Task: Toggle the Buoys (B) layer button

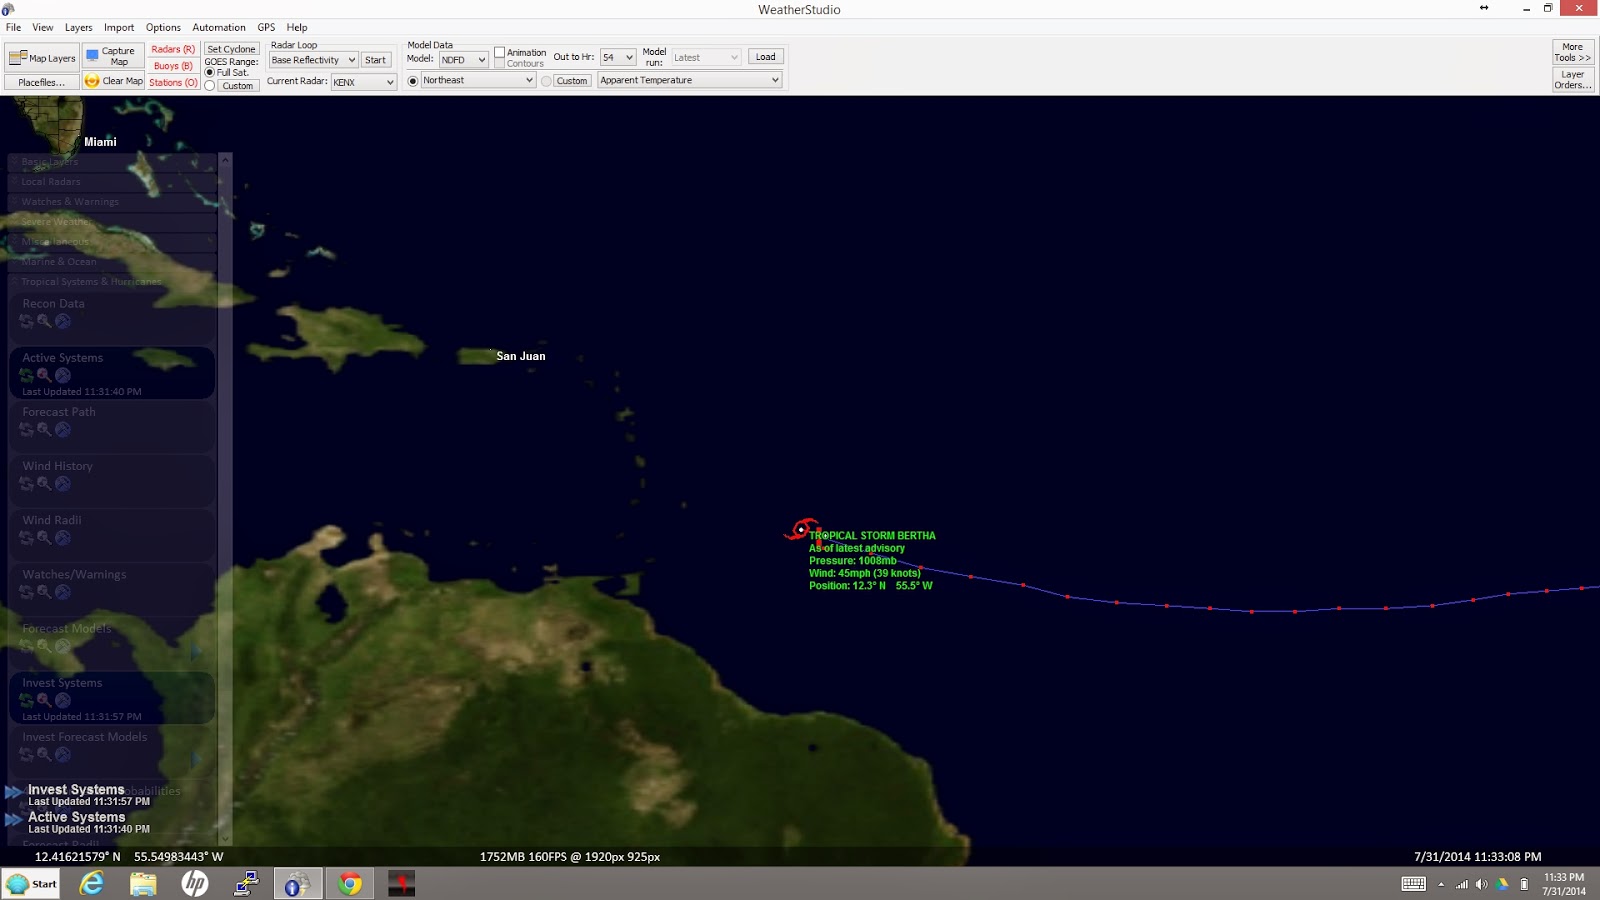Action: pyautogui.click(x=173, y=66)
